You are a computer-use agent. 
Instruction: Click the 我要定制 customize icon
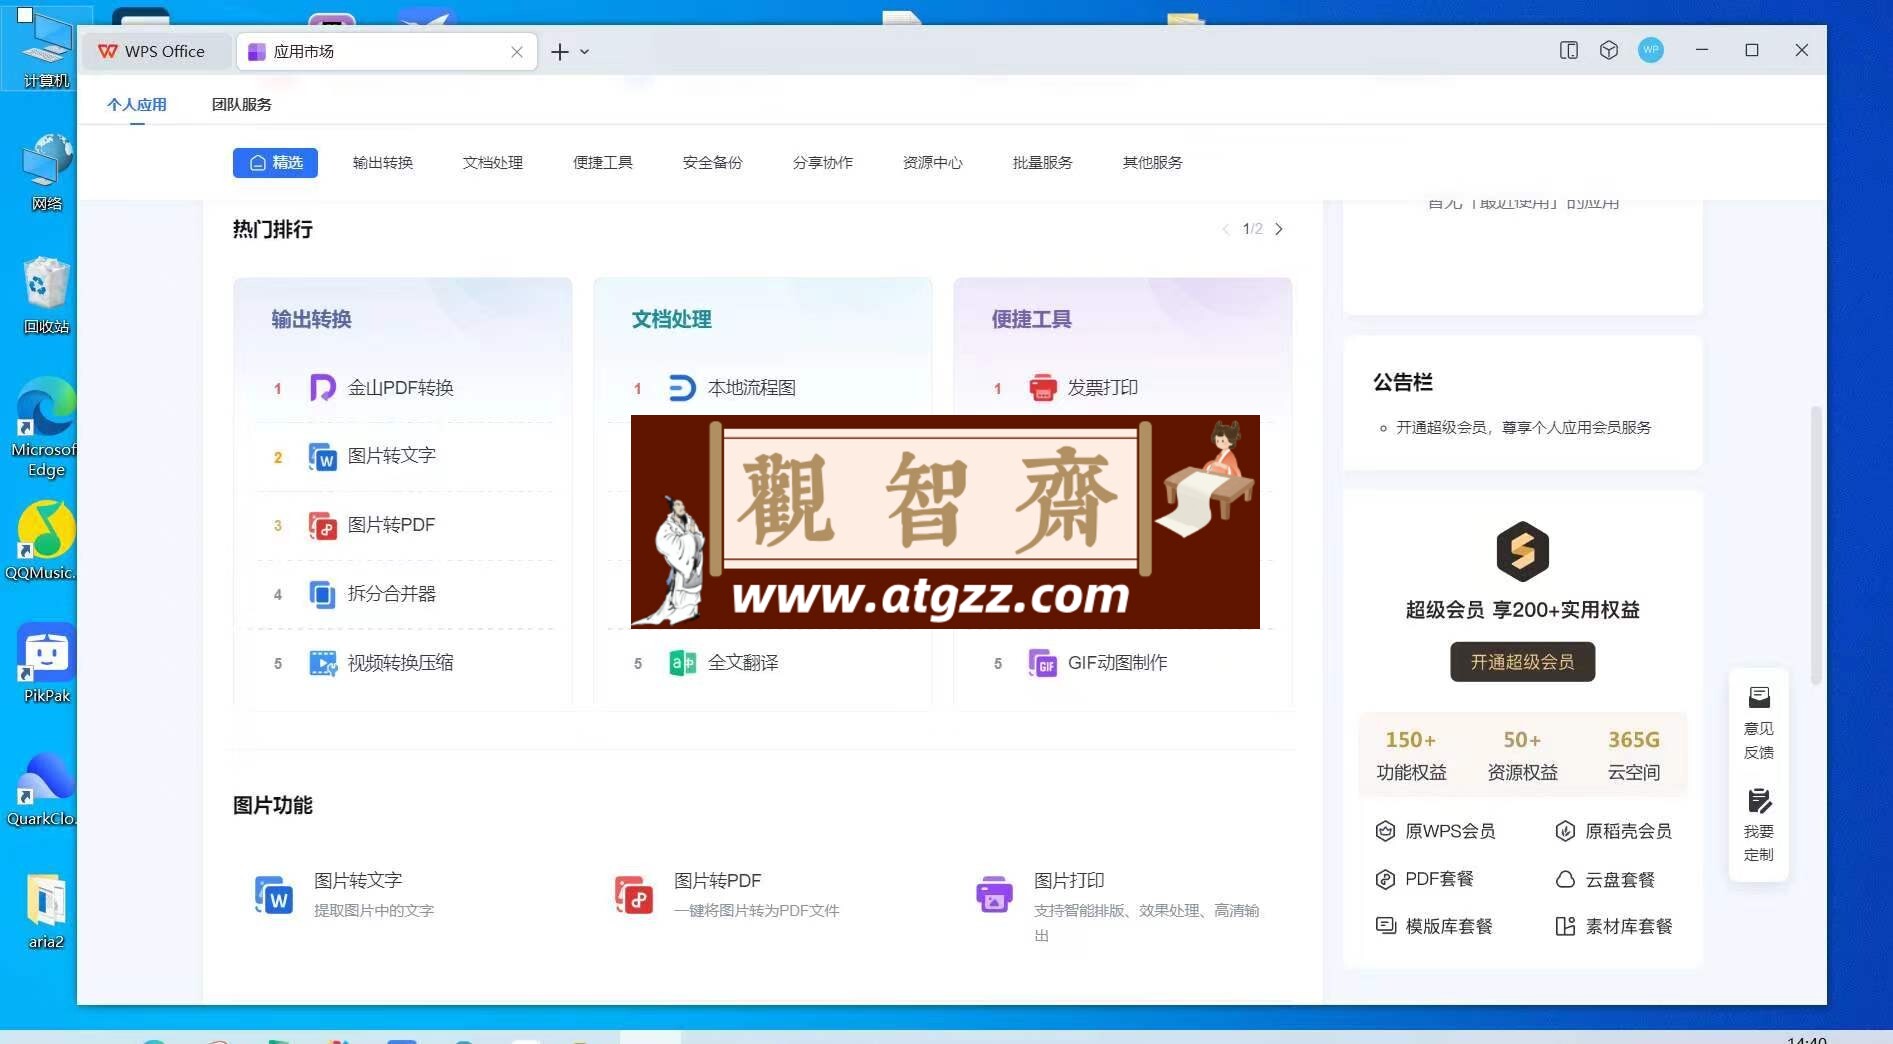1759,801
